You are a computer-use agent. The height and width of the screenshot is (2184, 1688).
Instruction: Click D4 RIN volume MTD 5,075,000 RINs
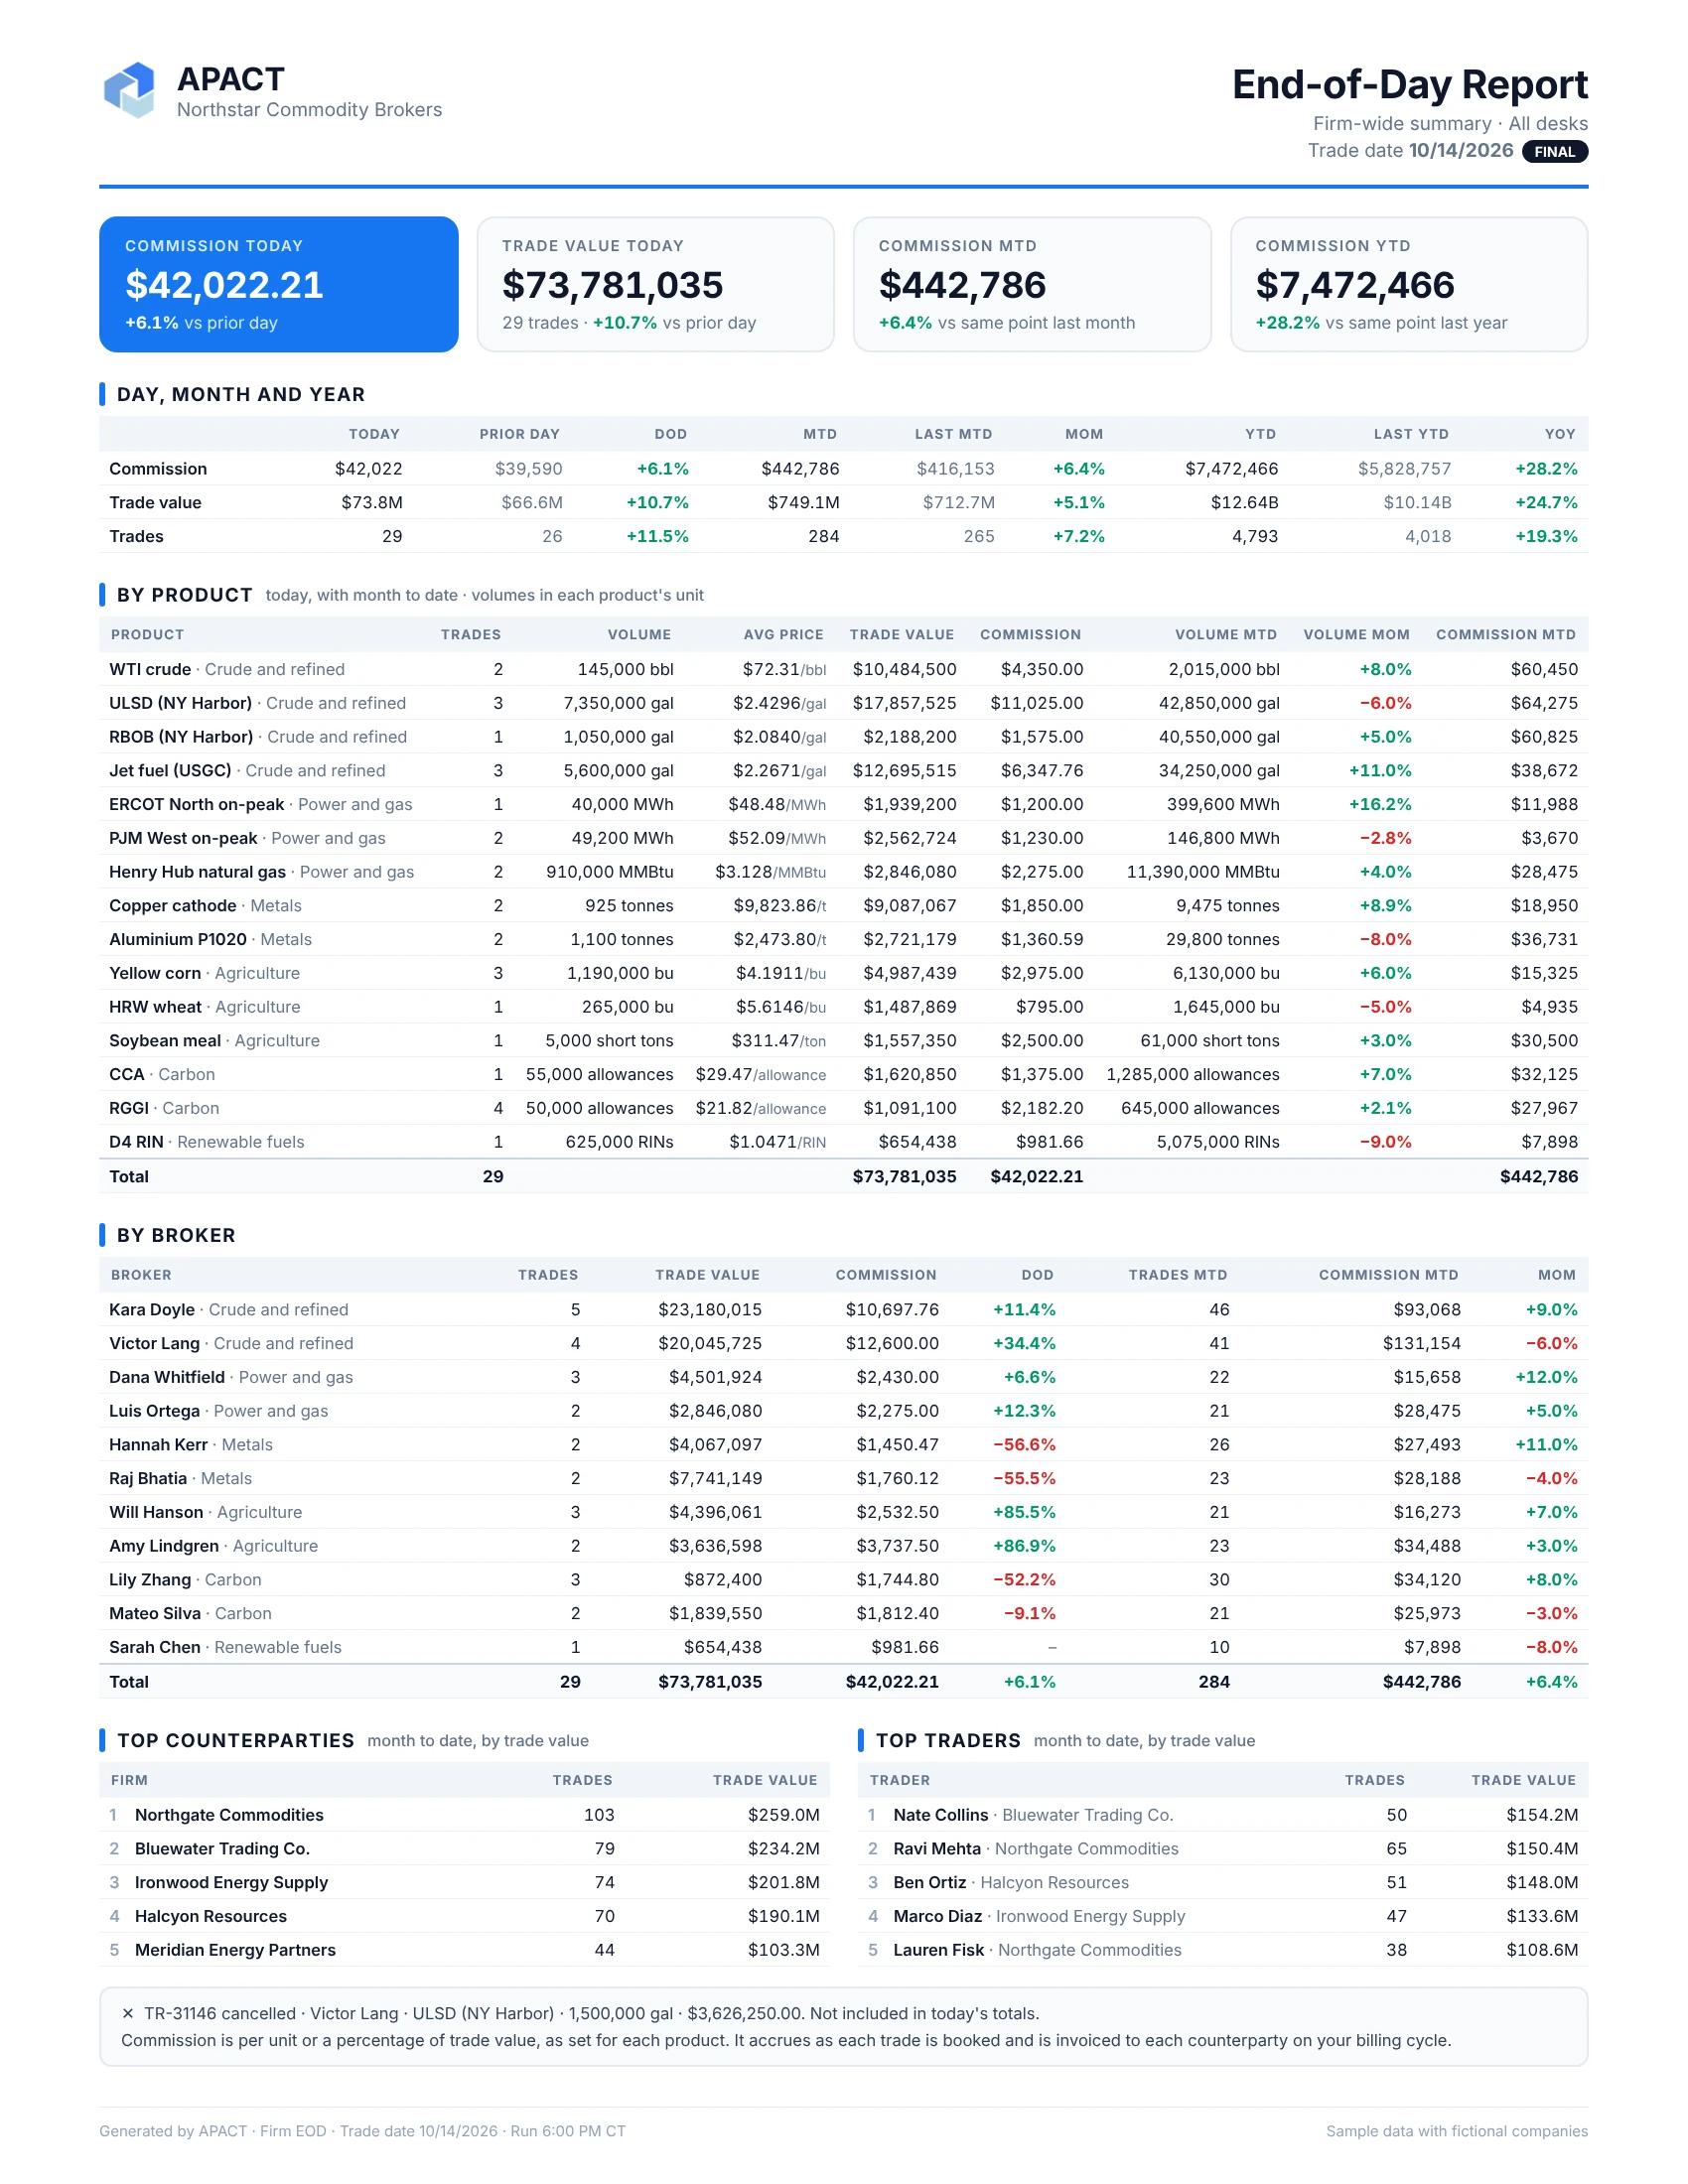(1218, 1142)
